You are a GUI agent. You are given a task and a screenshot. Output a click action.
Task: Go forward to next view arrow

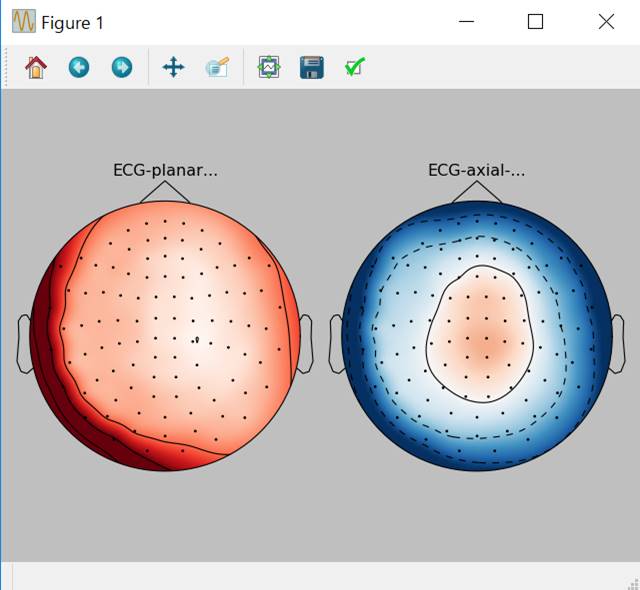(x=122, y=68)
